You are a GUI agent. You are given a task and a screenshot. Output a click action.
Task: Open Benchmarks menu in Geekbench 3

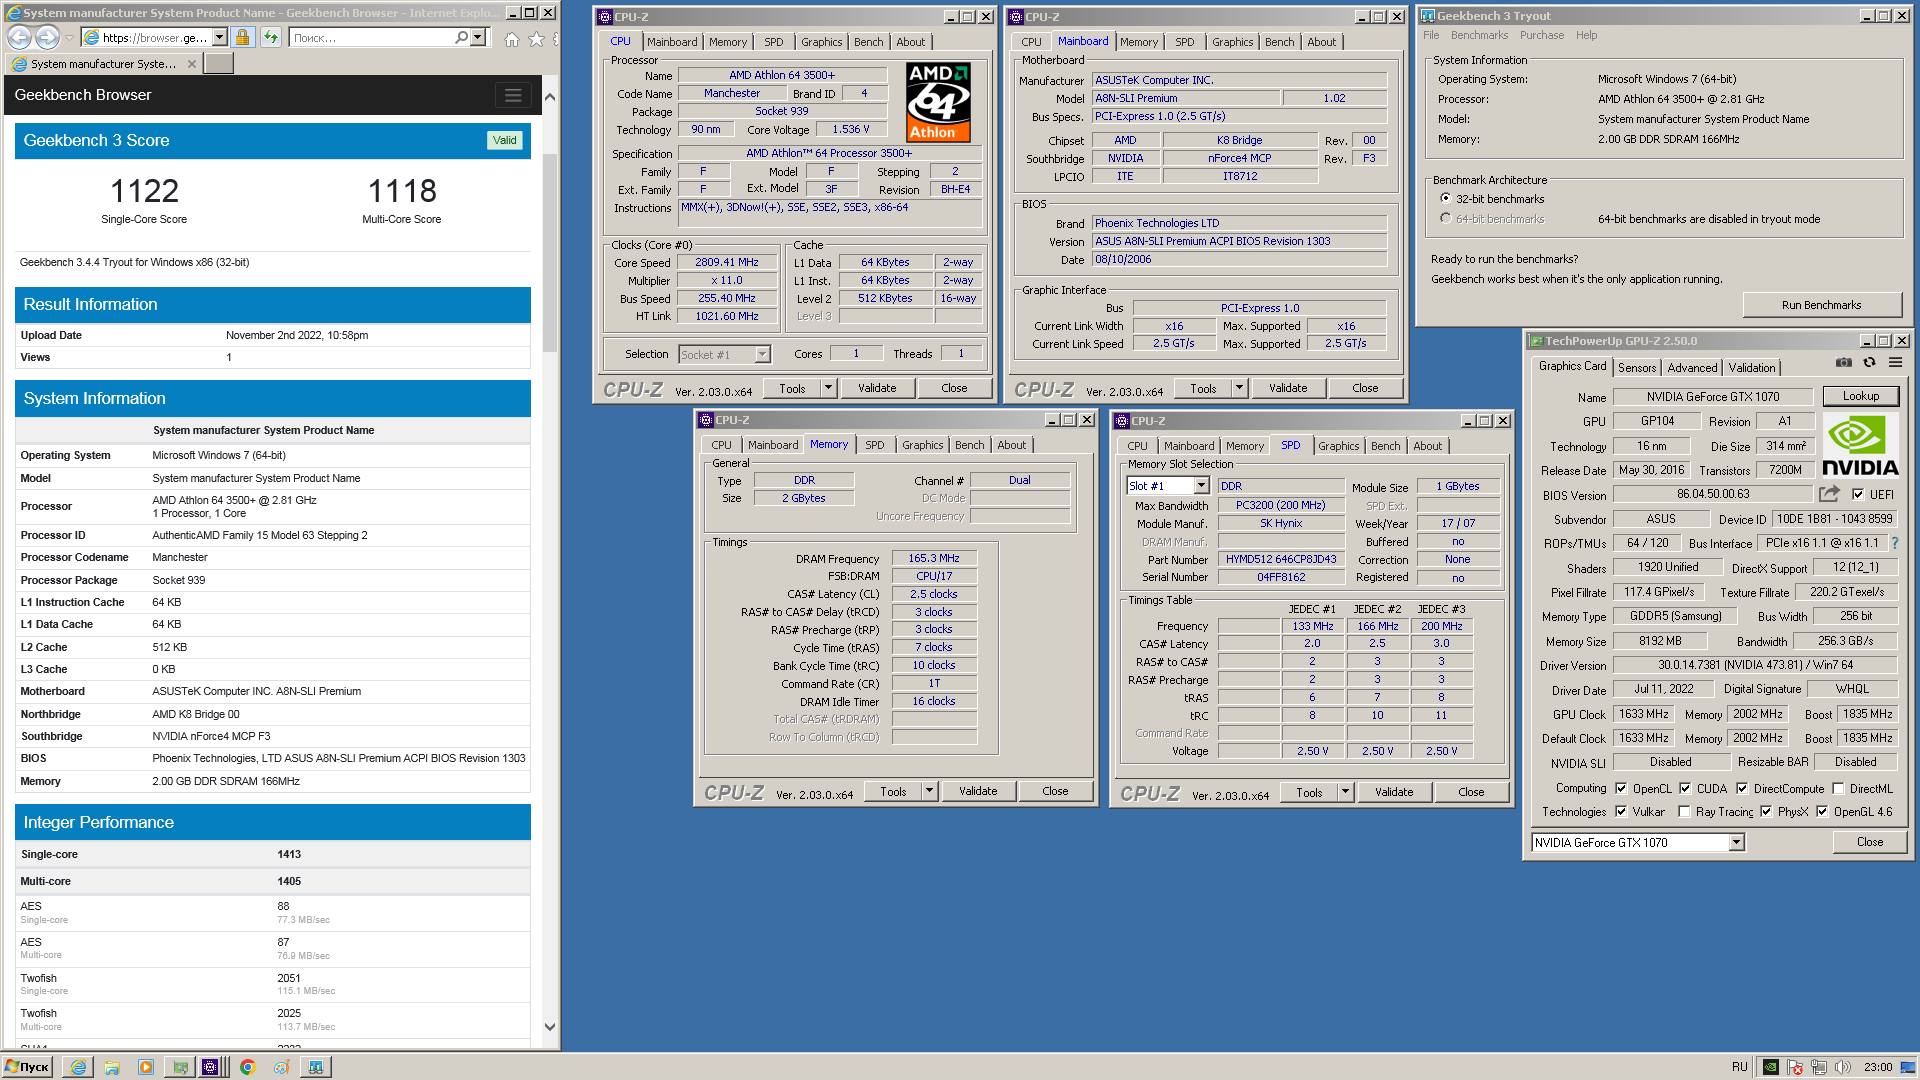click(1479, 35)
